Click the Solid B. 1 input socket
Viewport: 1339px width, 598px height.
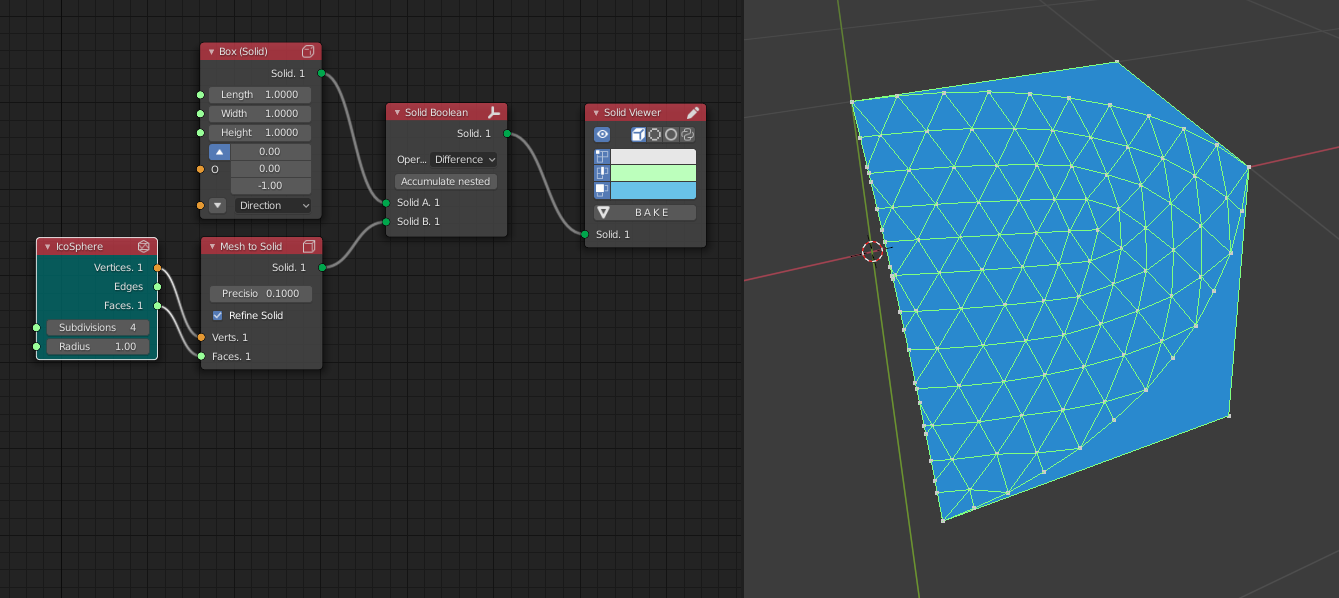(386, 221)
